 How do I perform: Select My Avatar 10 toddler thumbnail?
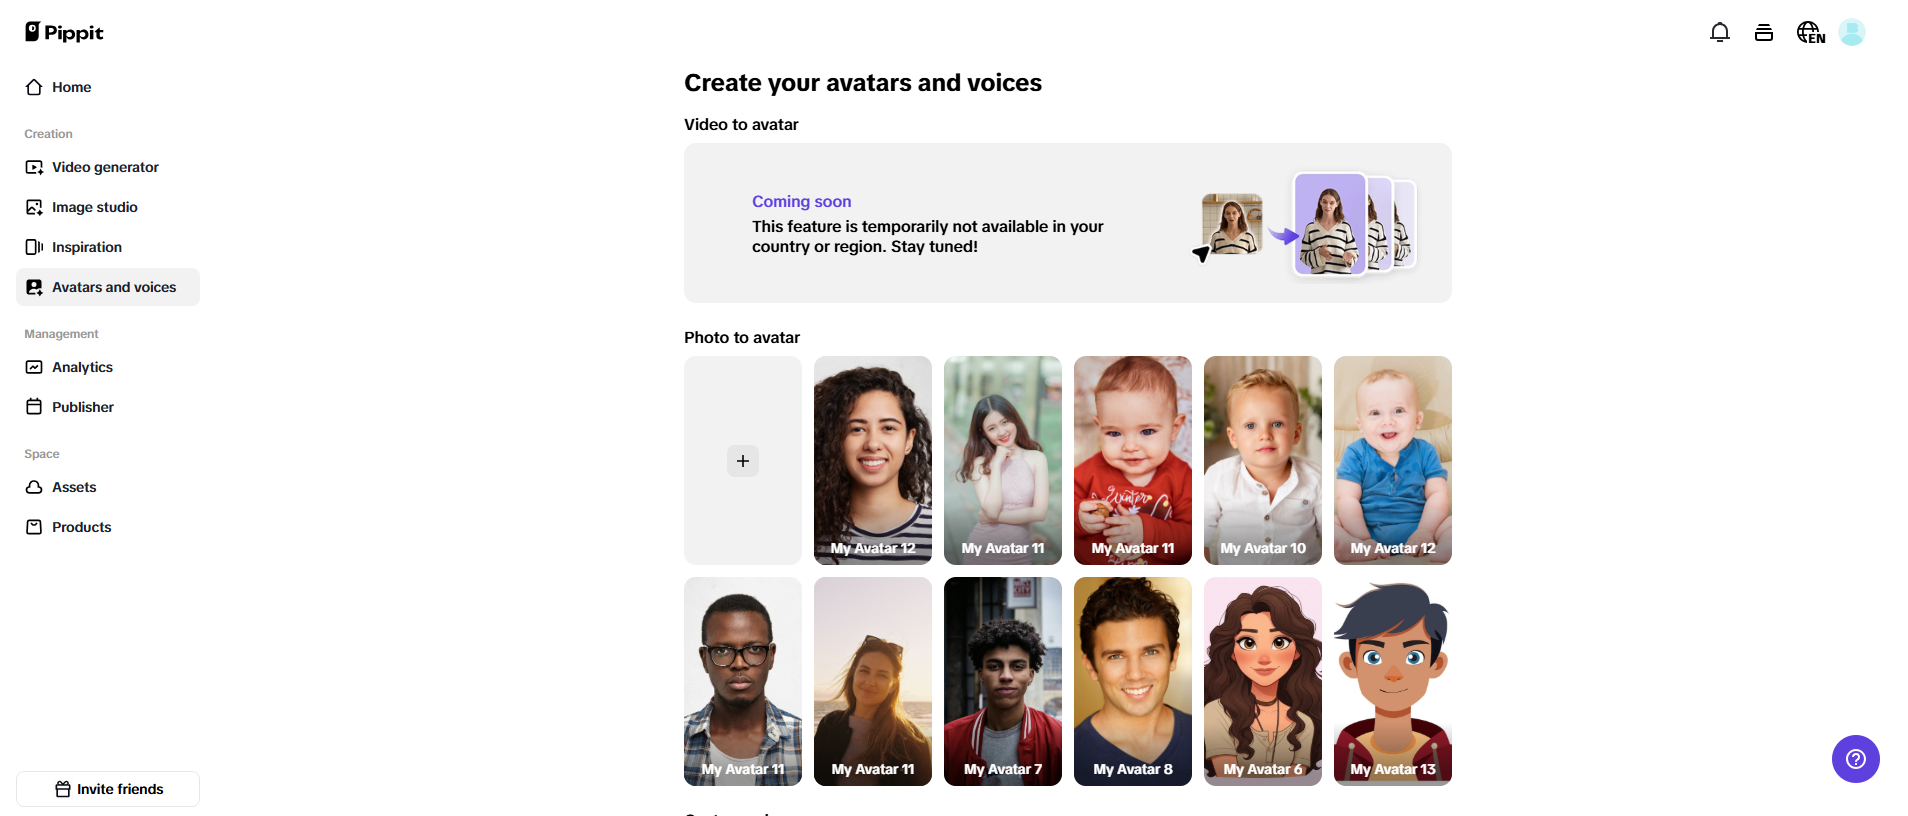1262,460
